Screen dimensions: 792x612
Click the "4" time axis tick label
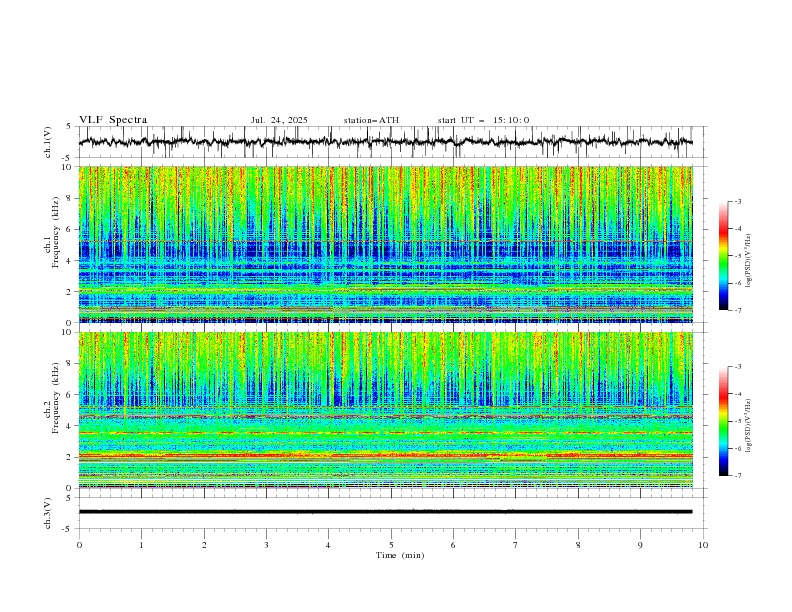pyautogui.click(x=329, y=545)
